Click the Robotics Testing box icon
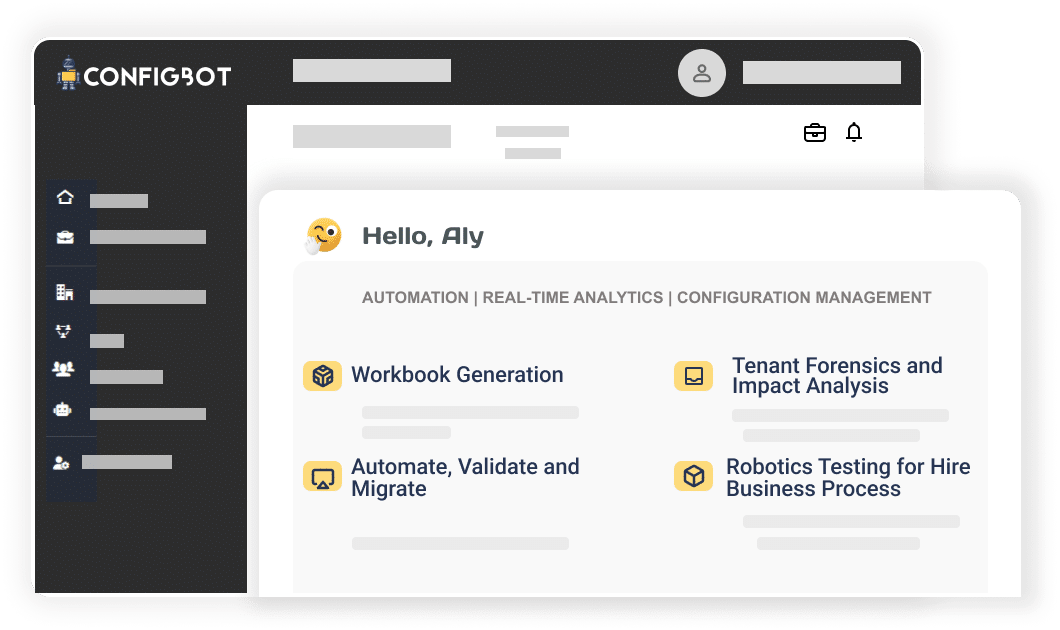This screenshot has width=1060, height=630. [x=693, y=477]
